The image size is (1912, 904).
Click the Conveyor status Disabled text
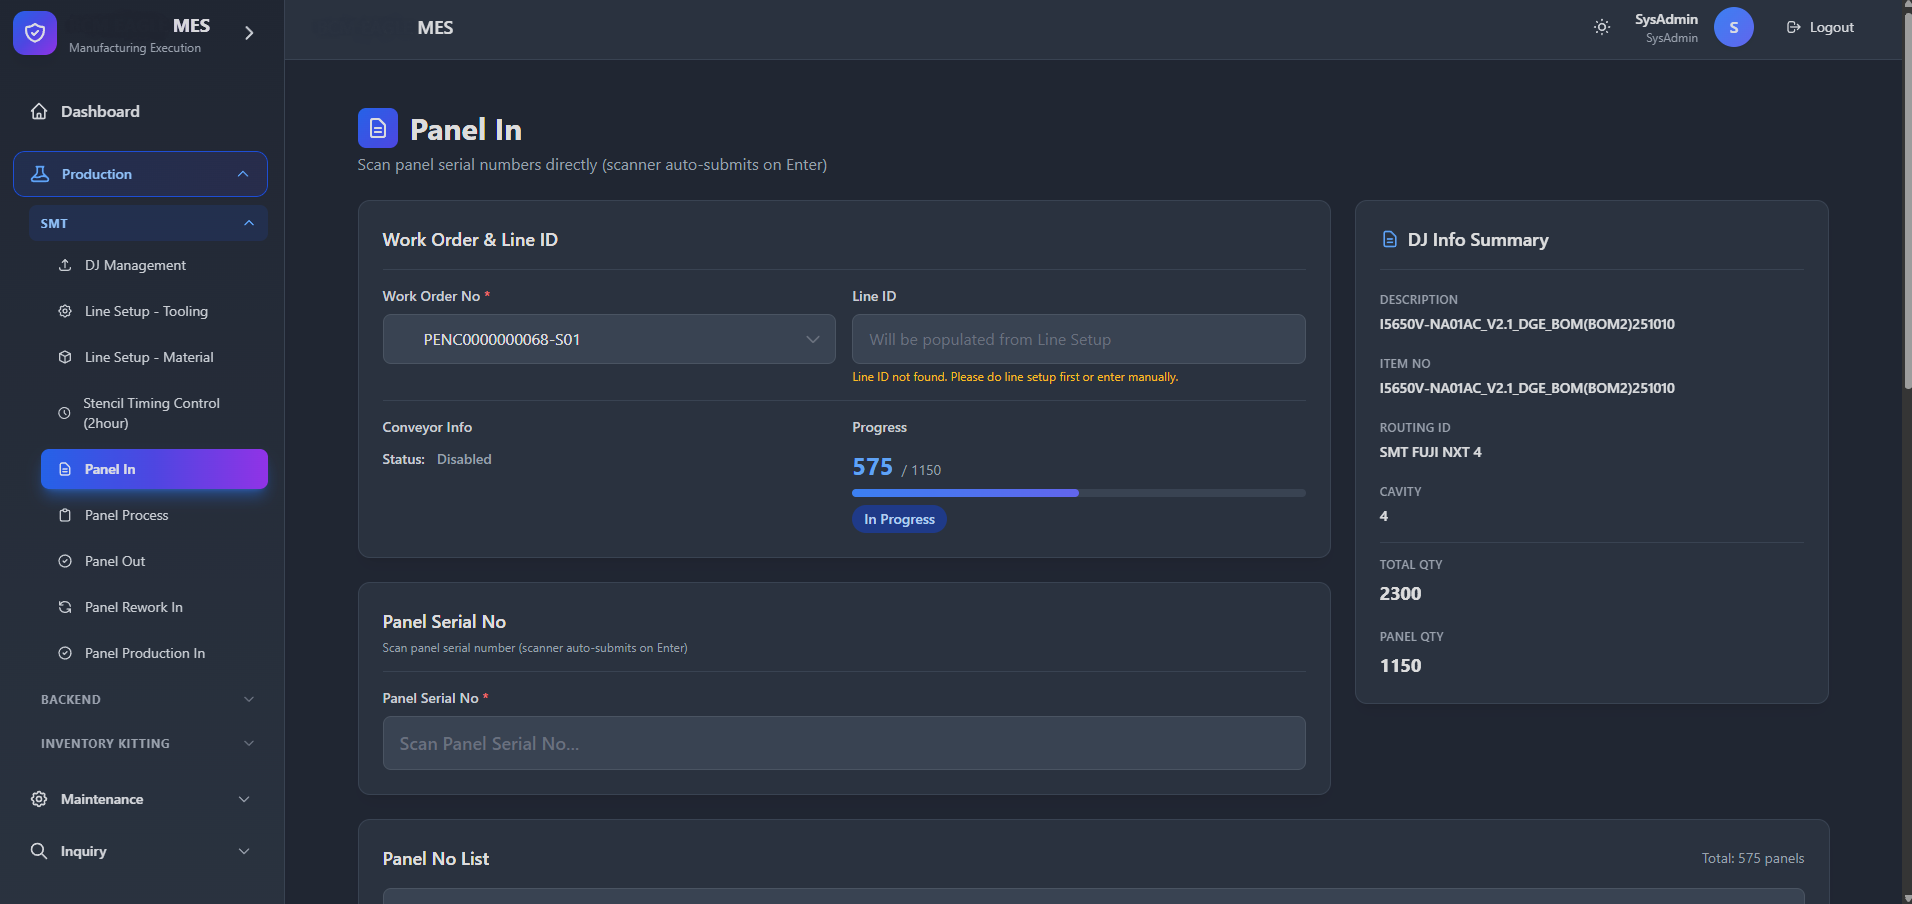[x=464, y=459]
